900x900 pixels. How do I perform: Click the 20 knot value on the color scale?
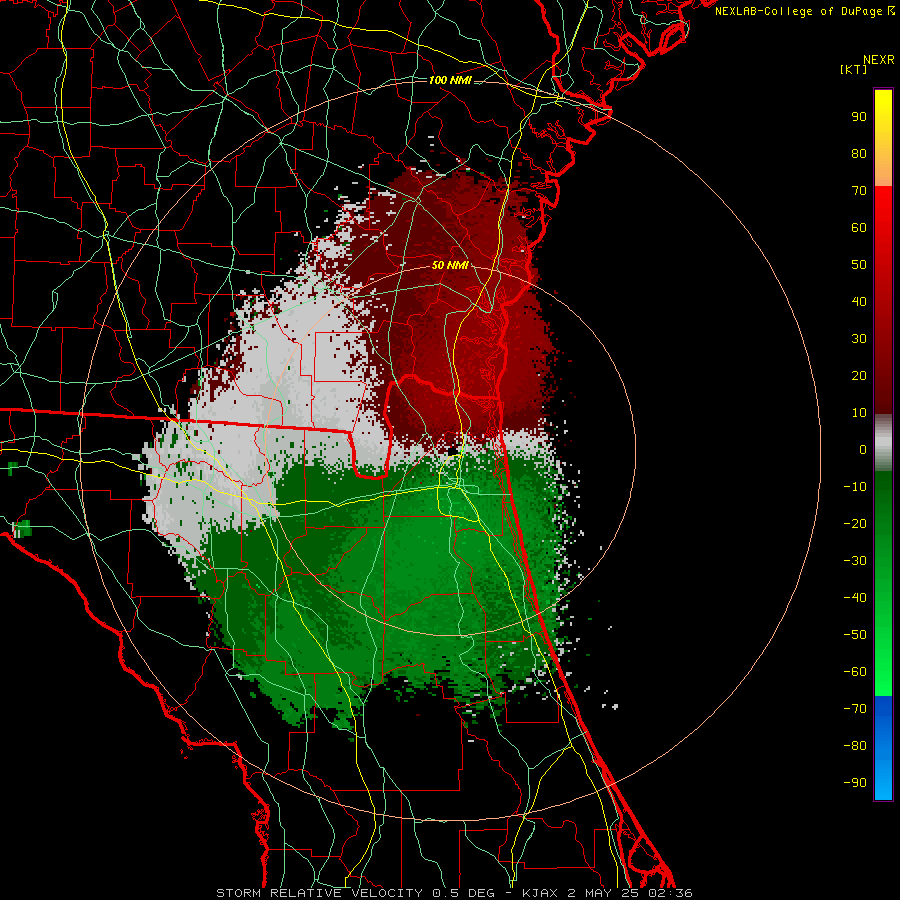(x=859, y=376)
